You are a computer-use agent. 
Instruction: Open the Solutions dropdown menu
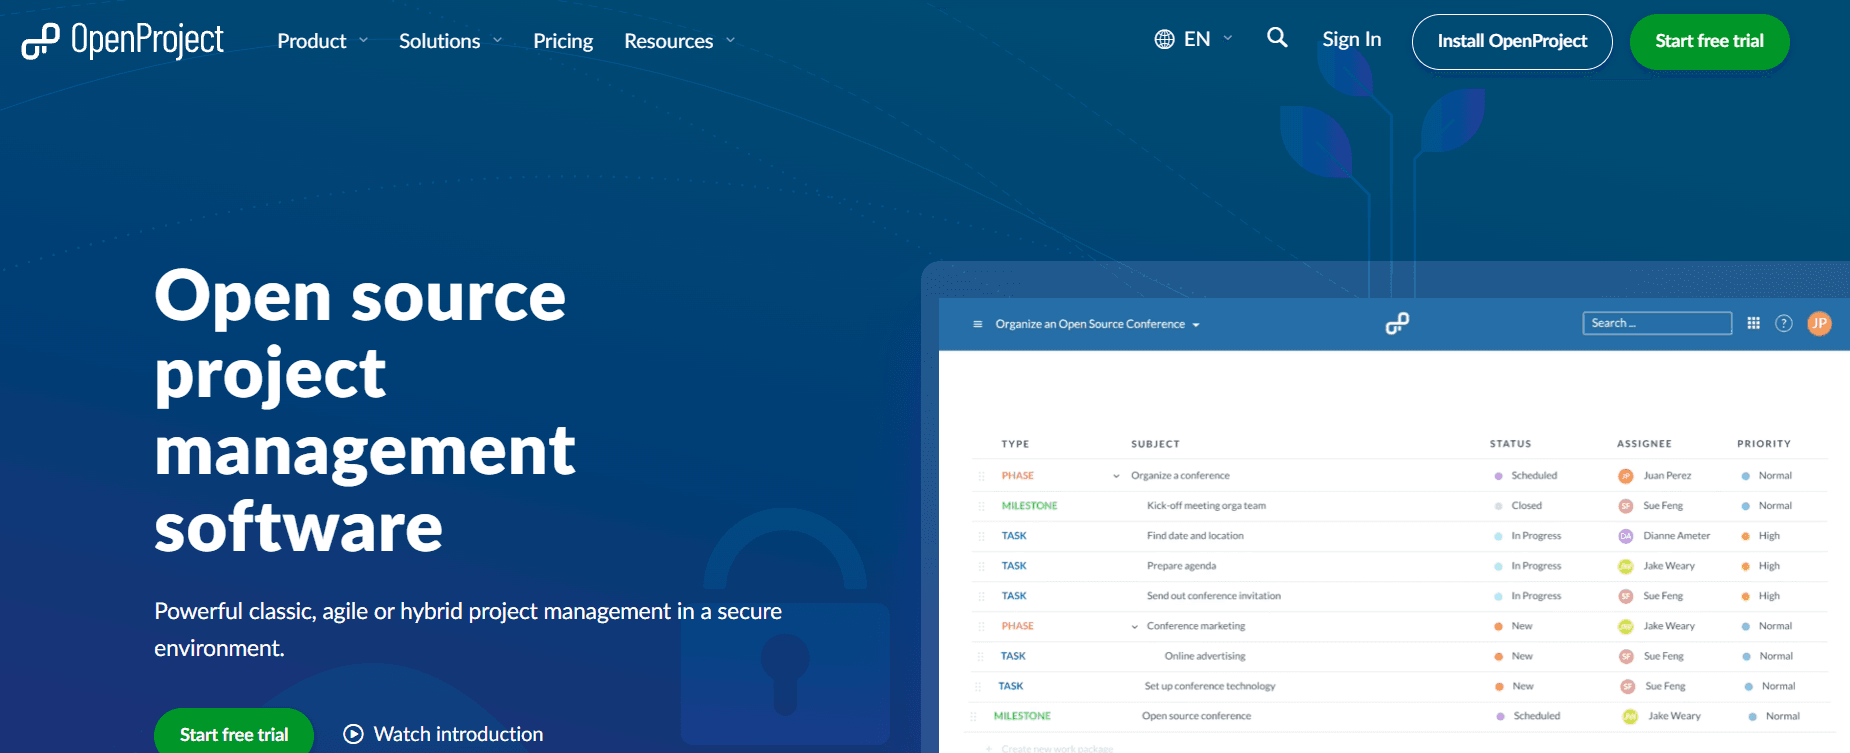tap(450, 41)
